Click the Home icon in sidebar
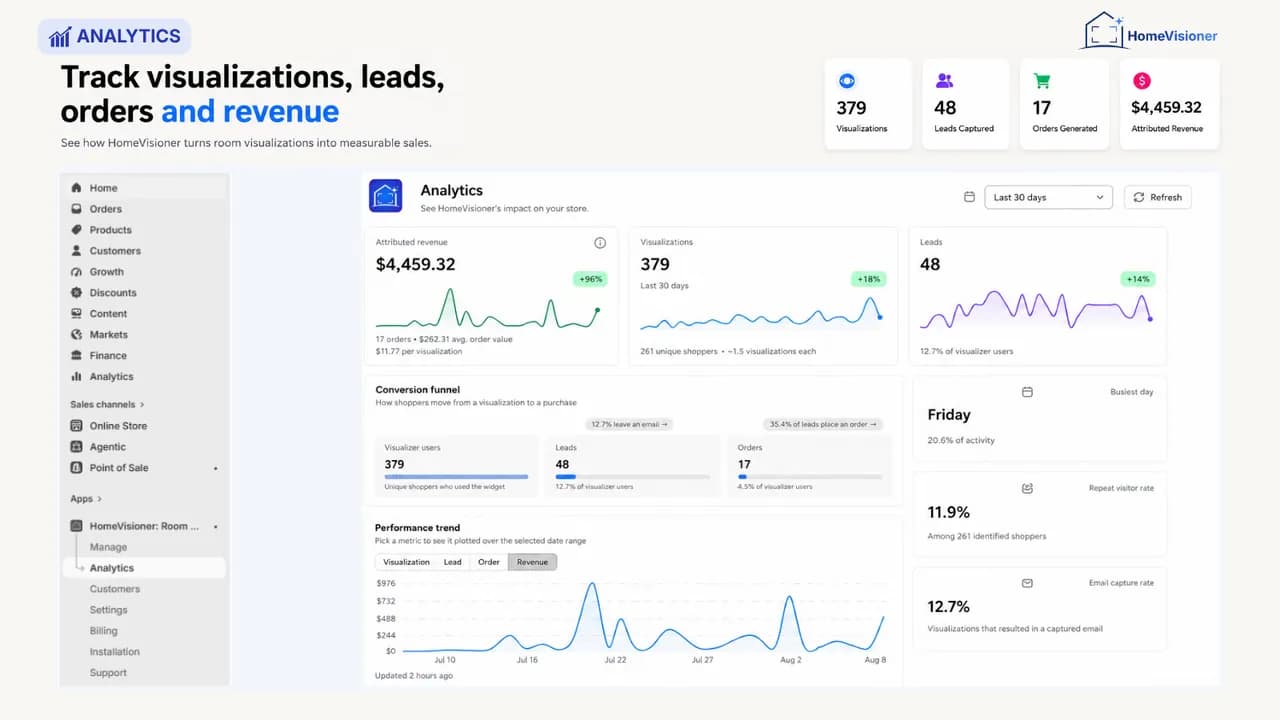 77,188
